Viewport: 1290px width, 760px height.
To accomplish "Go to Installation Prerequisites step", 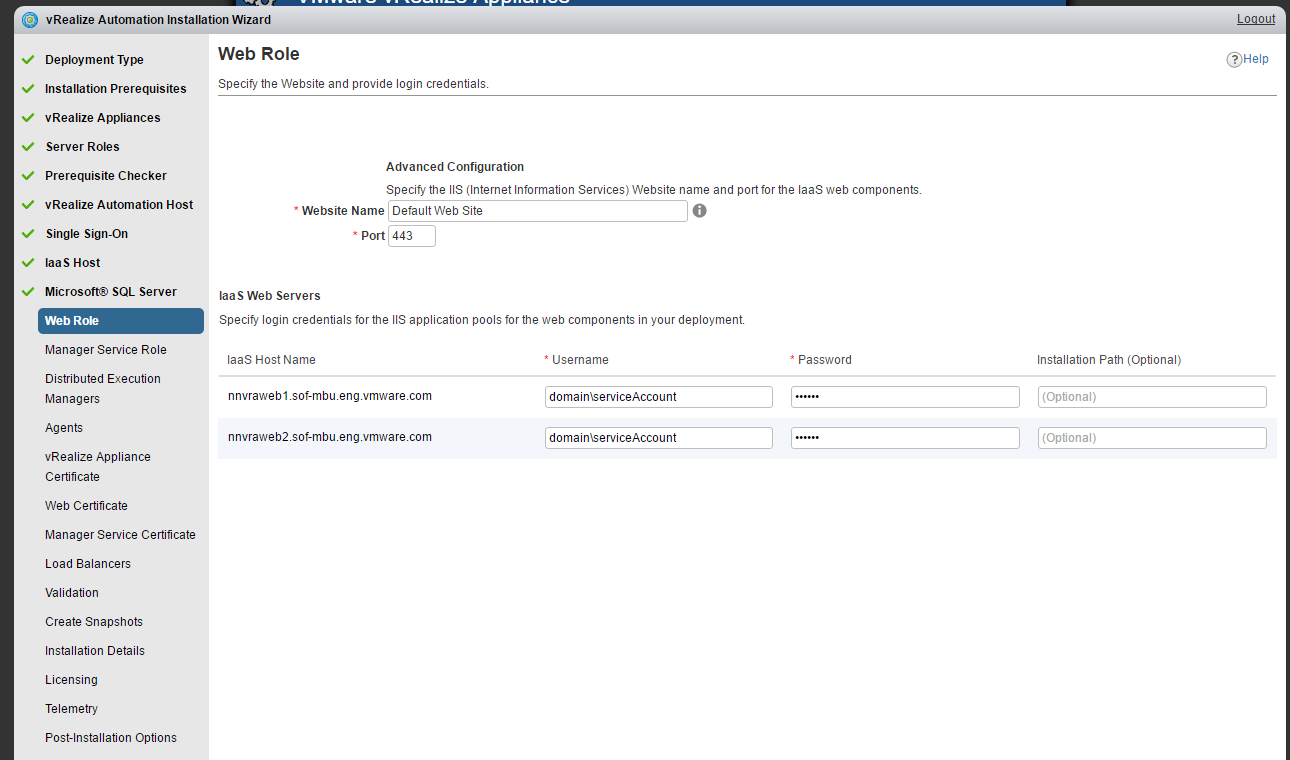I will 116,89.
